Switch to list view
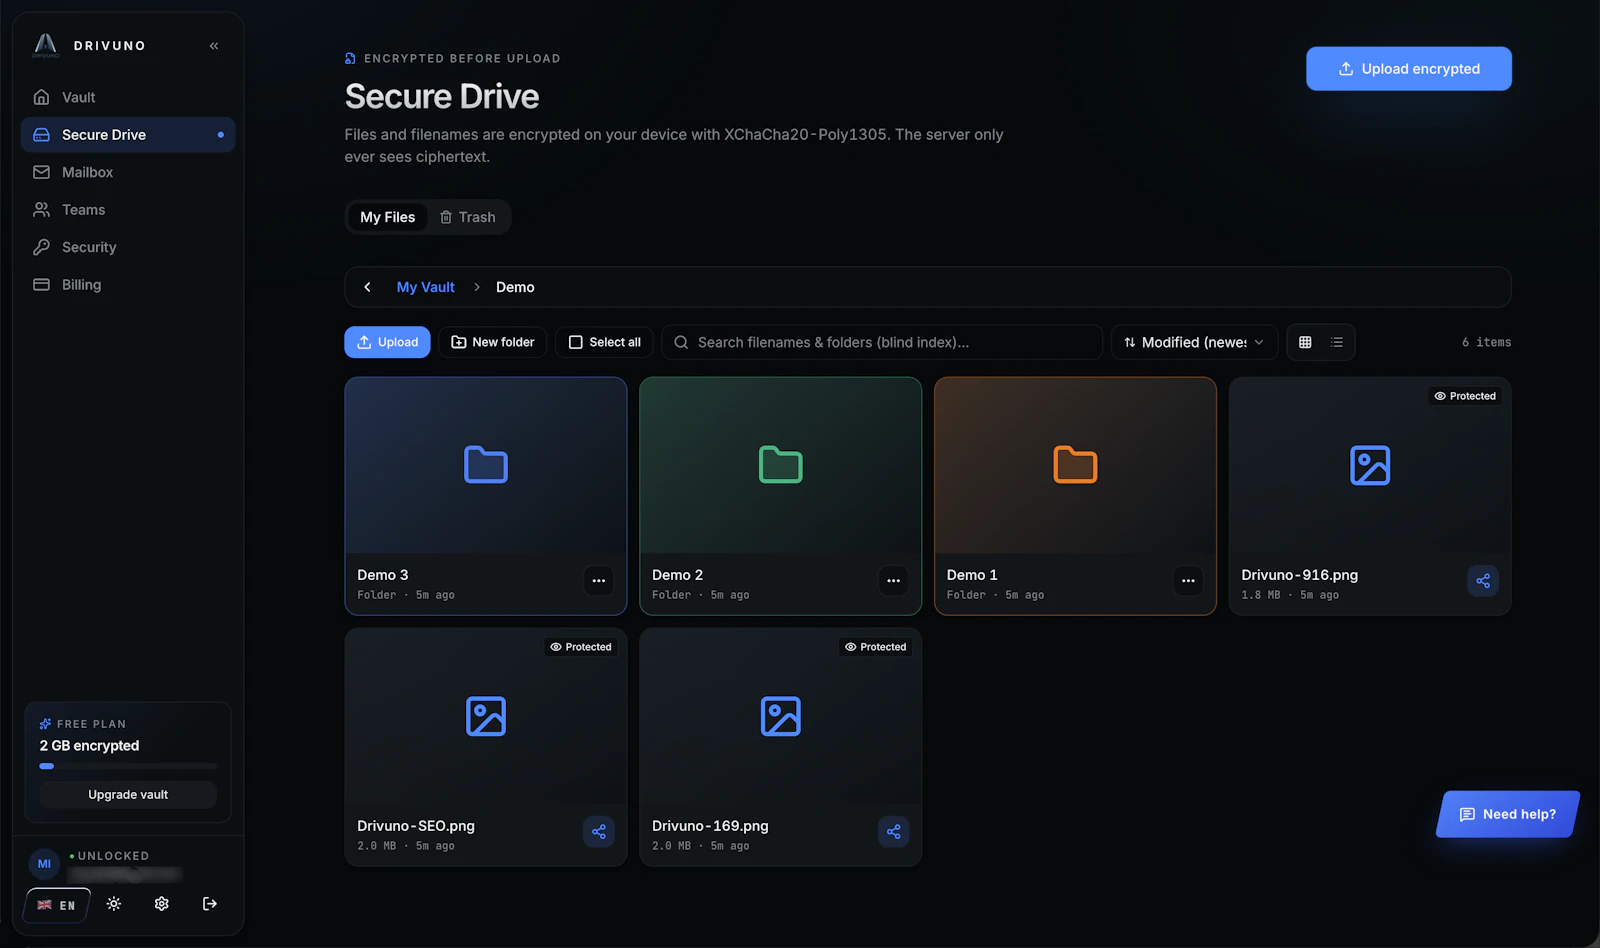1600x948 pixels. (1337, 342)
